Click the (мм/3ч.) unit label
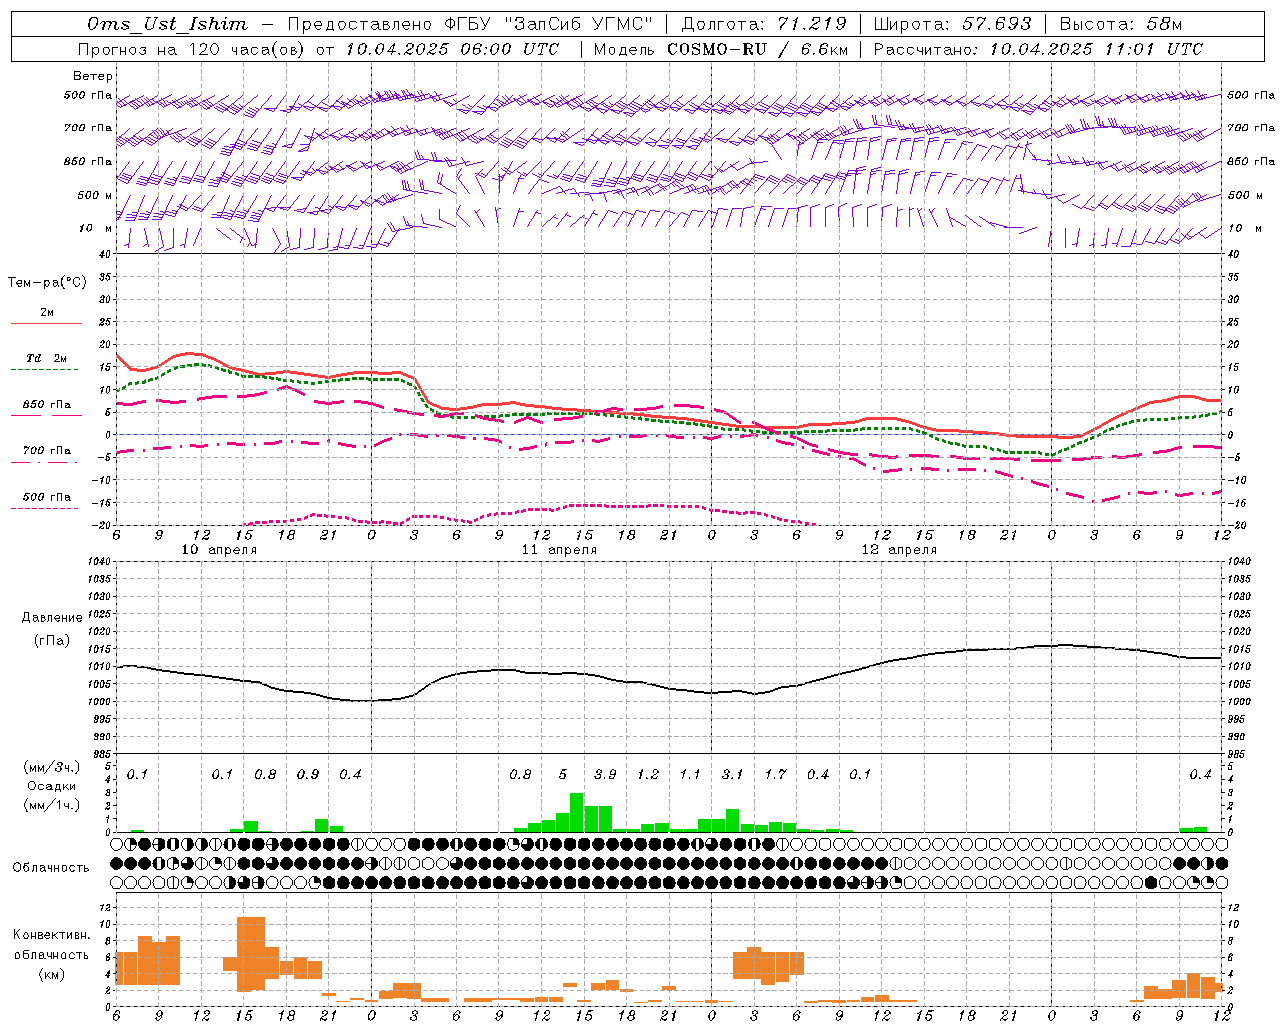Image resolution: width=1280 pixels, height=1024 pixels. (x=52, y=767)
